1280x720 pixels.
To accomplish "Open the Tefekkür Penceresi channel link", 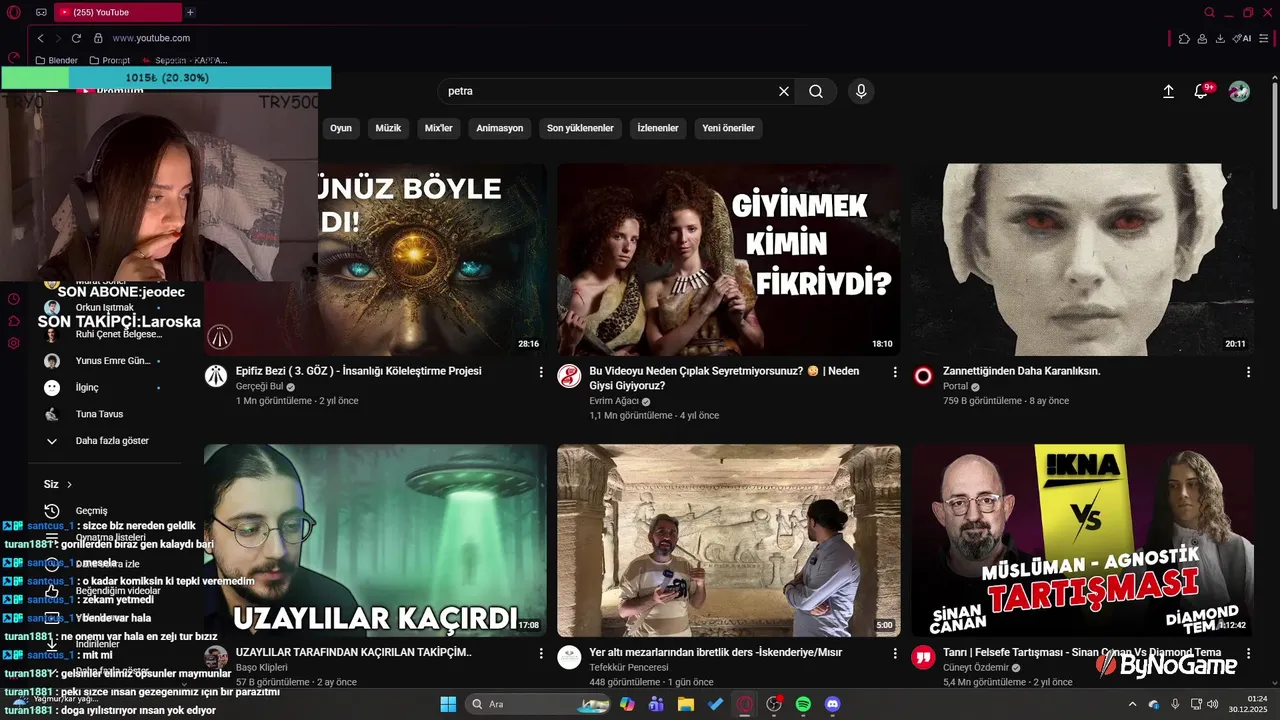I will click(629, 667).
